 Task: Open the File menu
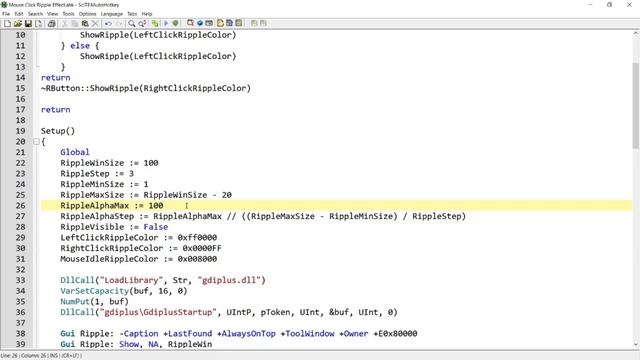(x=6, y=14)
